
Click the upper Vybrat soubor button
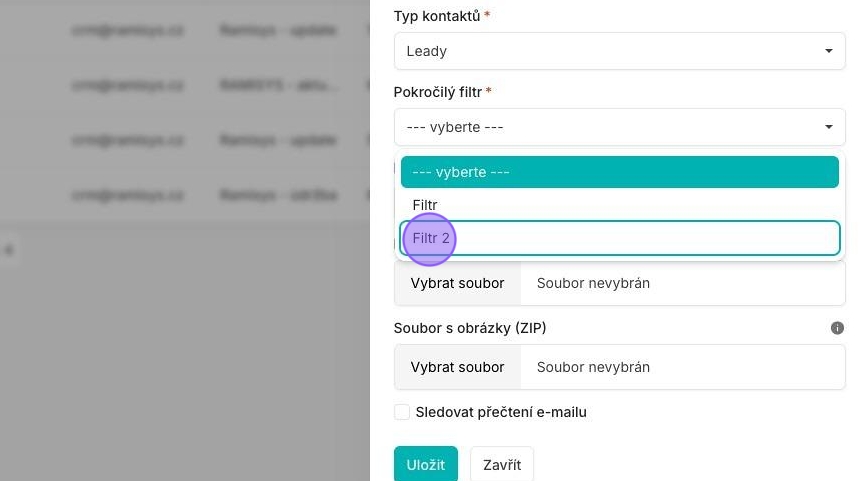[x=457, y=284]
